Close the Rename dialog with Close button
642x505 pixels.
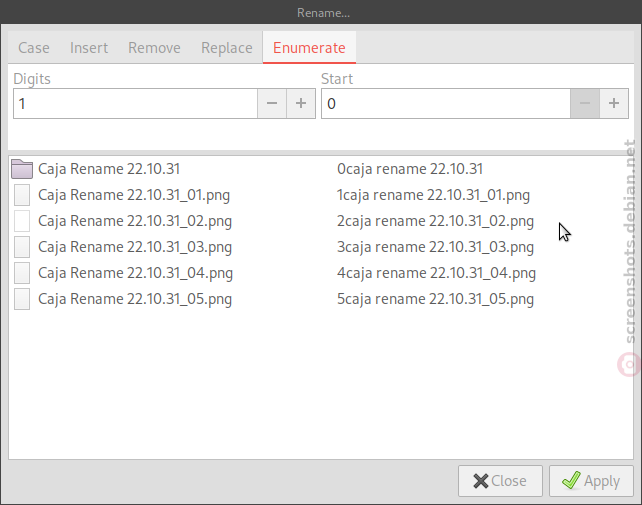(x=500, y=481)
